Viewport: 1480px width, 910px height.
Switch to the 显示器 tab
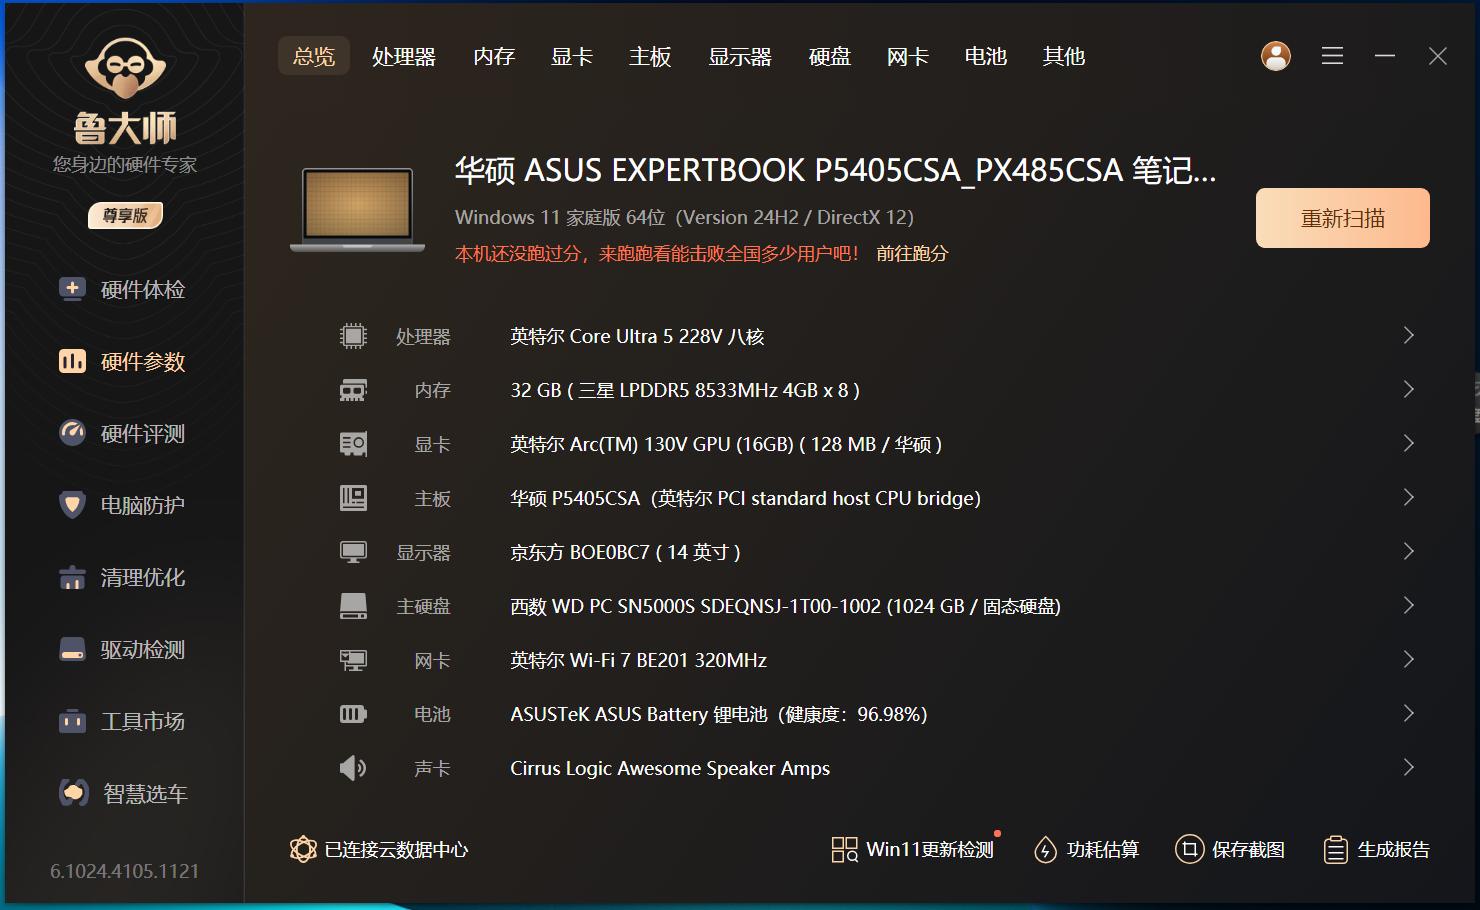[x=740, y=57]
